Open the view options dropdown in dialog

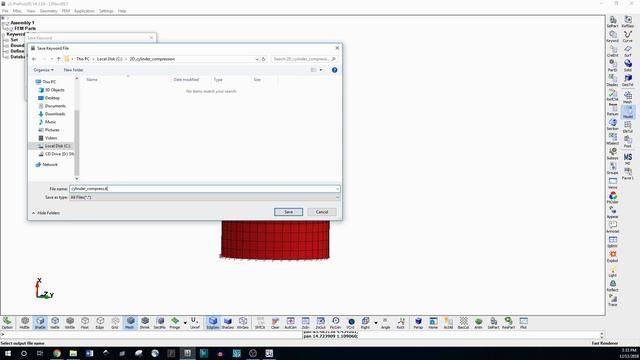[x=321, y=70]
